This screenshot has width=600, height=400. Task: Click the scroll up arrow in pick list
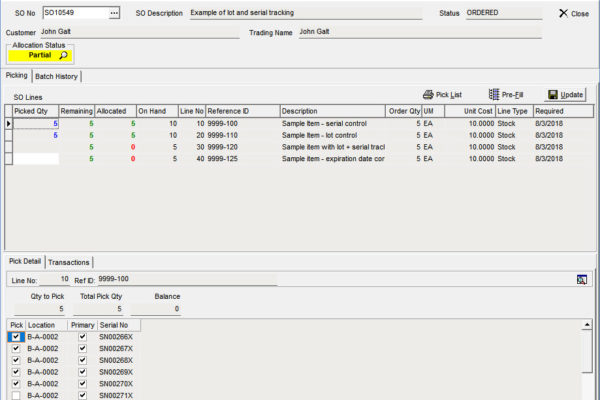(587, 325)
